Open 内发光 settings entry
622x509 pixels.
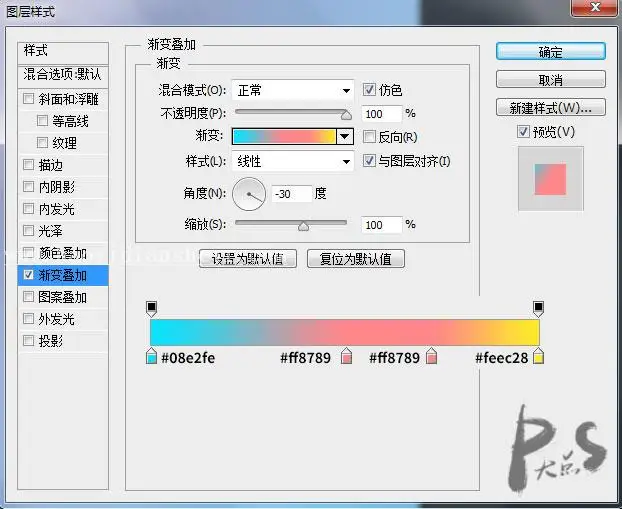point(56,209)
